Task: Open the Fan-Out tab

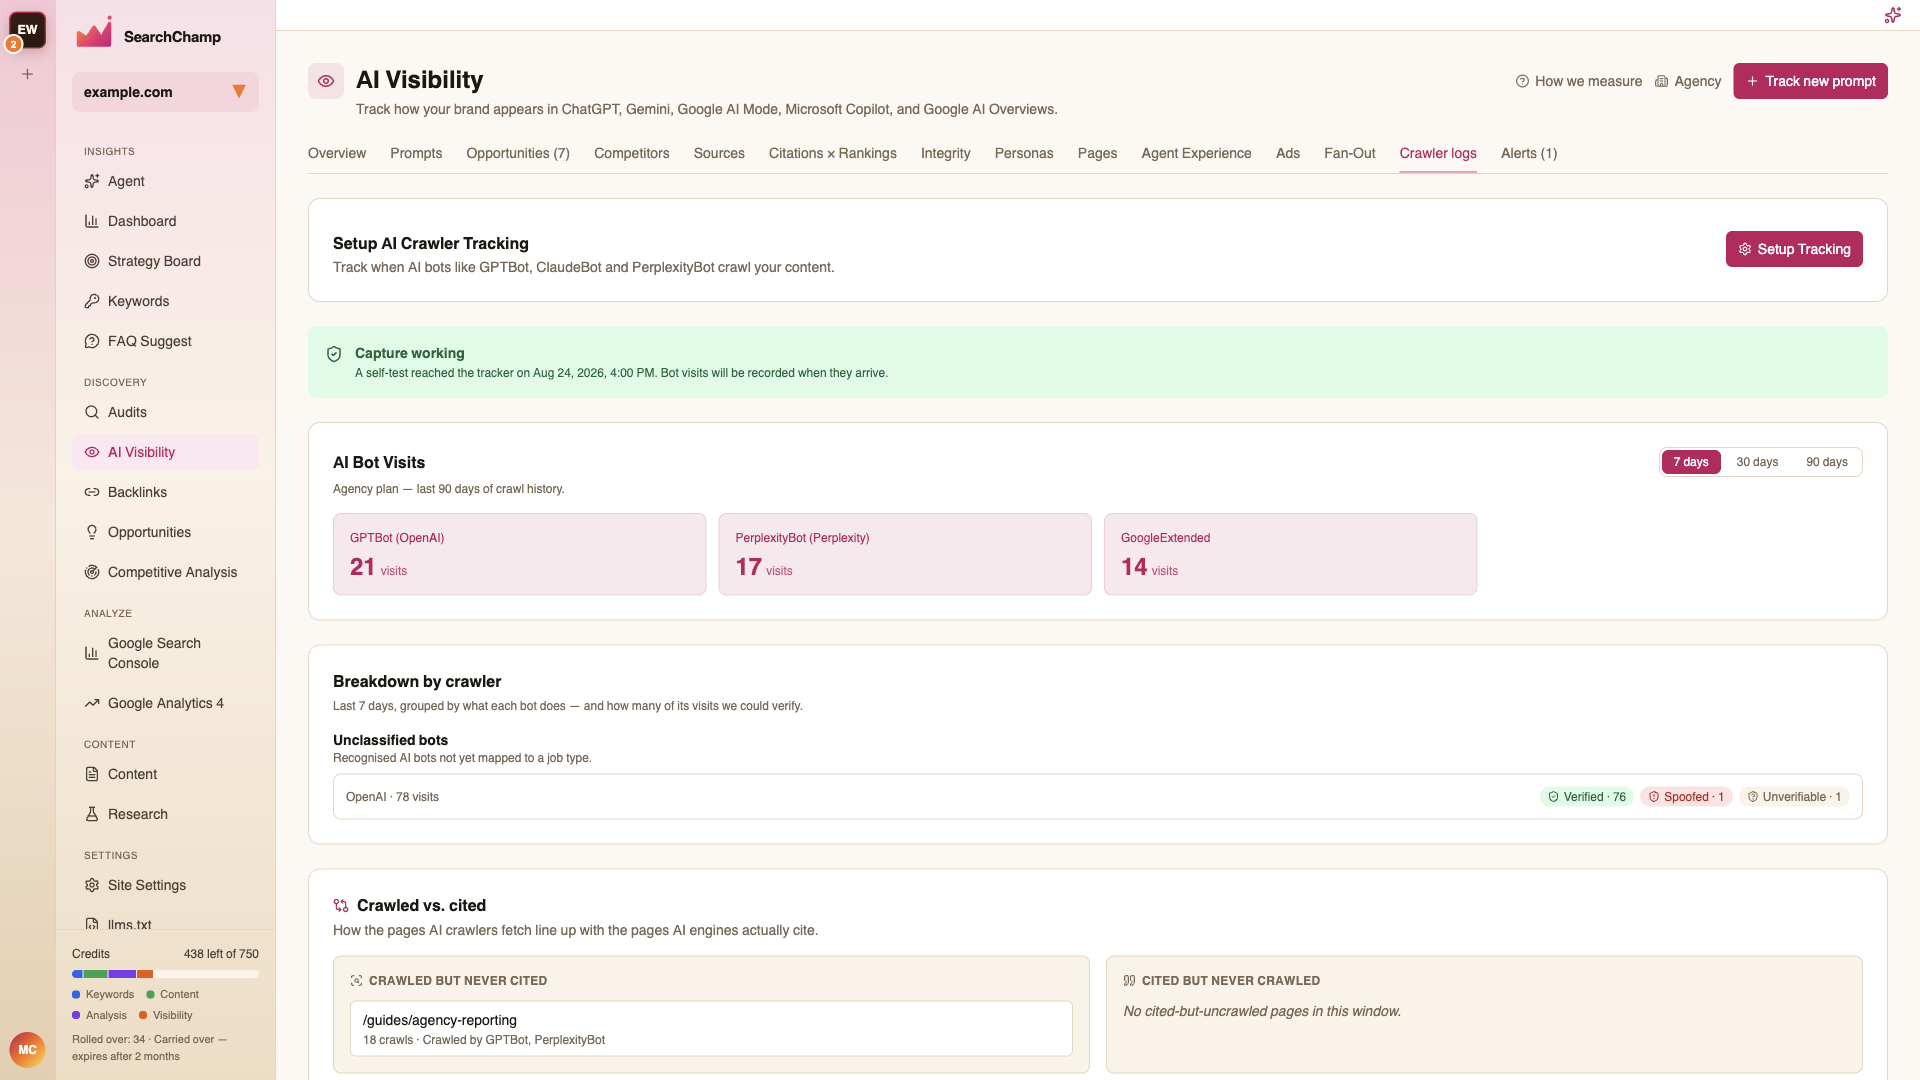Action: tap(1350, 153)
